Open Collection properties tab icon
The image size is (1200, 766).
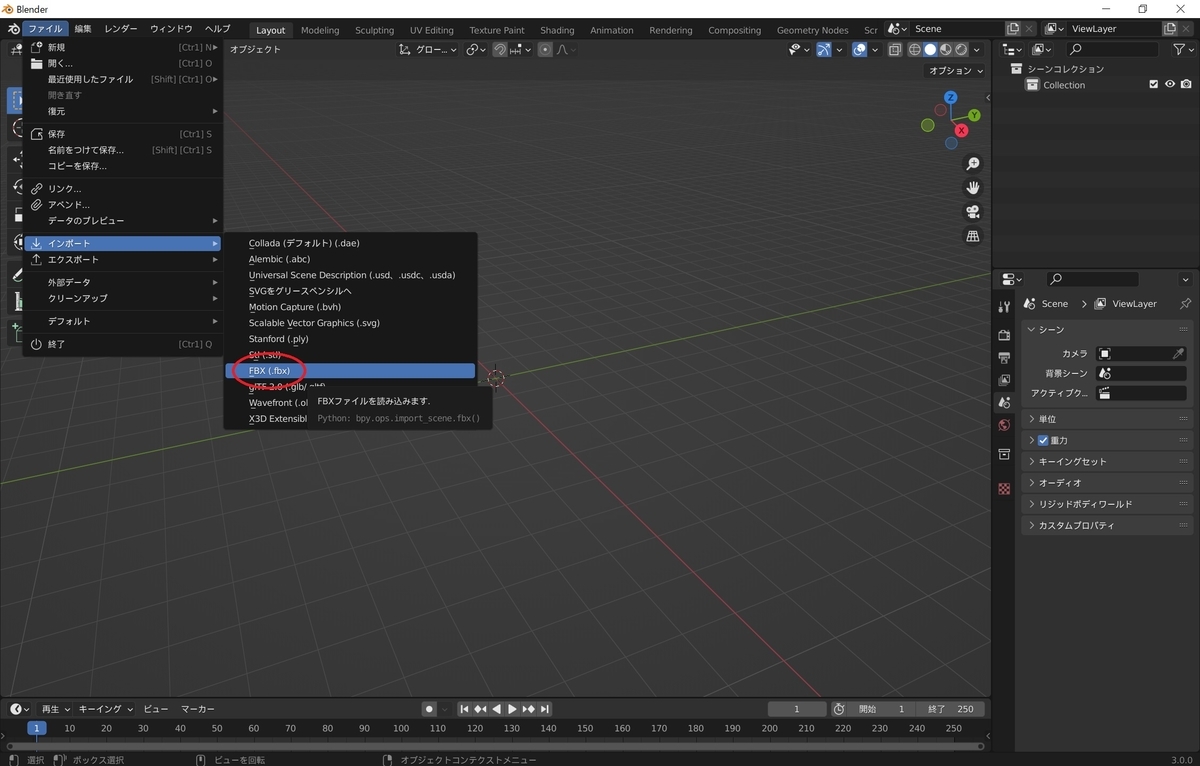(1004, 455)
